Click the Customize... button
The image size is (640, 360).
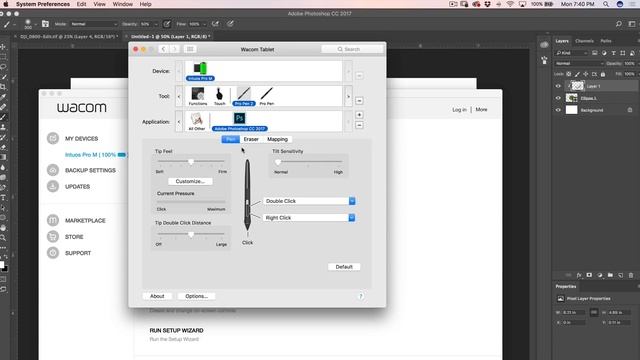[x=190, y=181]
